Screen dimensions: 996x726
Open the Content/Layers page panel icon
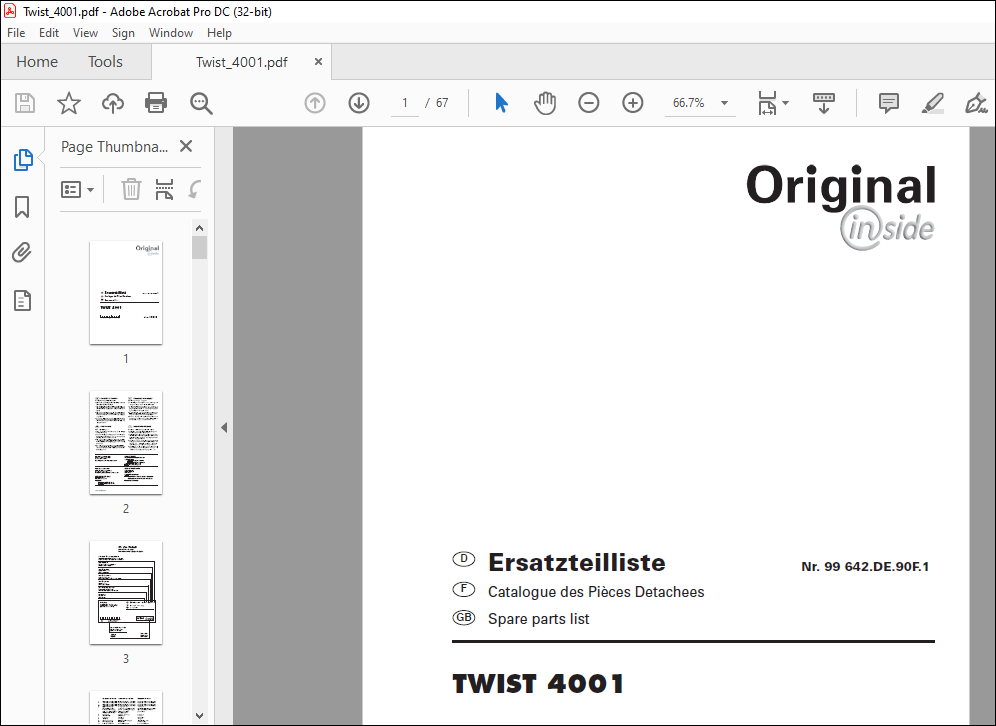click(22, 300)
